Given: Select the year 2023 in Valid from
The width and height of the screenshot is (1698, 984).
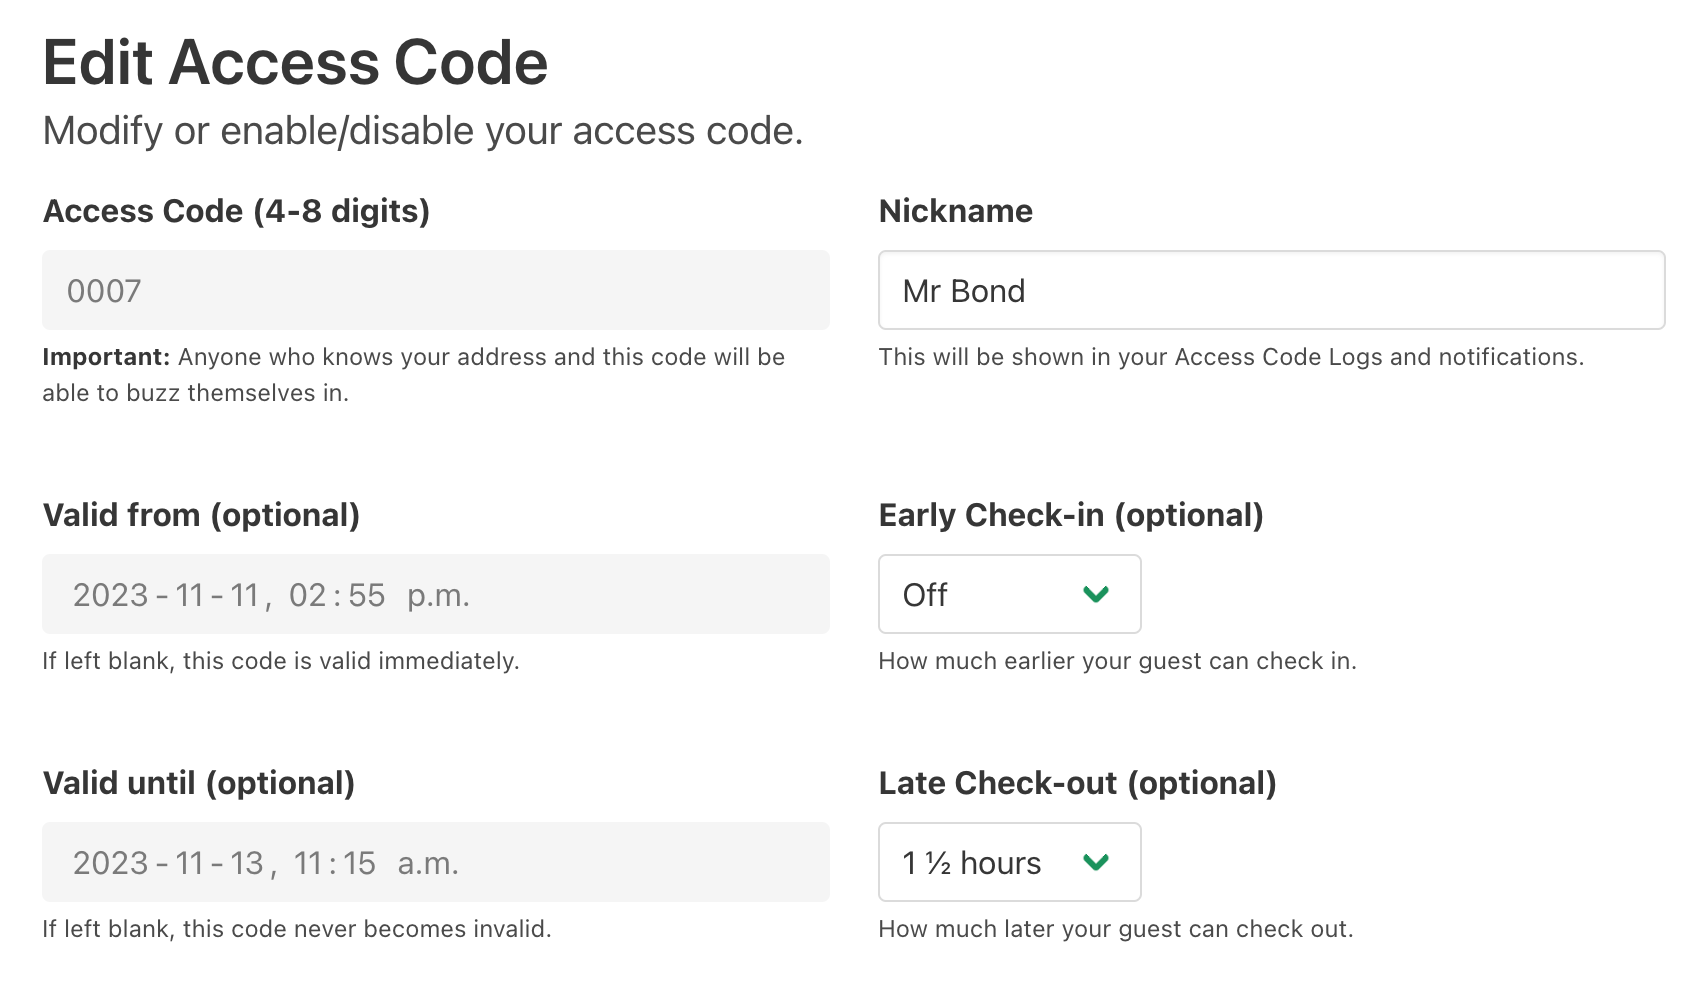Looking at the screenshot, I should click(110, 596).
